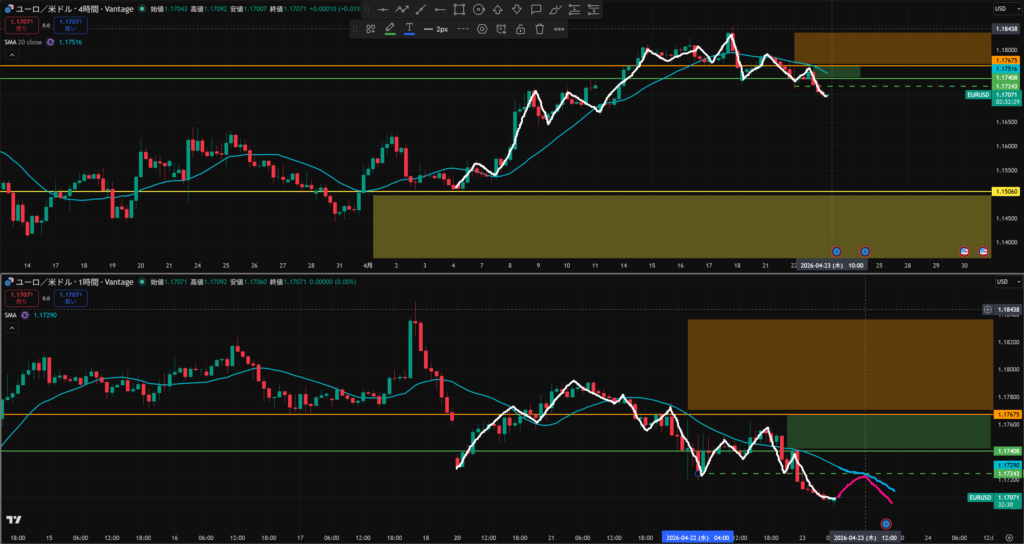Add an alert using the alarm clock icon
Image resolution: width=1024 pixels, height=544 pixels.
pyautogui.click(x=501, y=29)
